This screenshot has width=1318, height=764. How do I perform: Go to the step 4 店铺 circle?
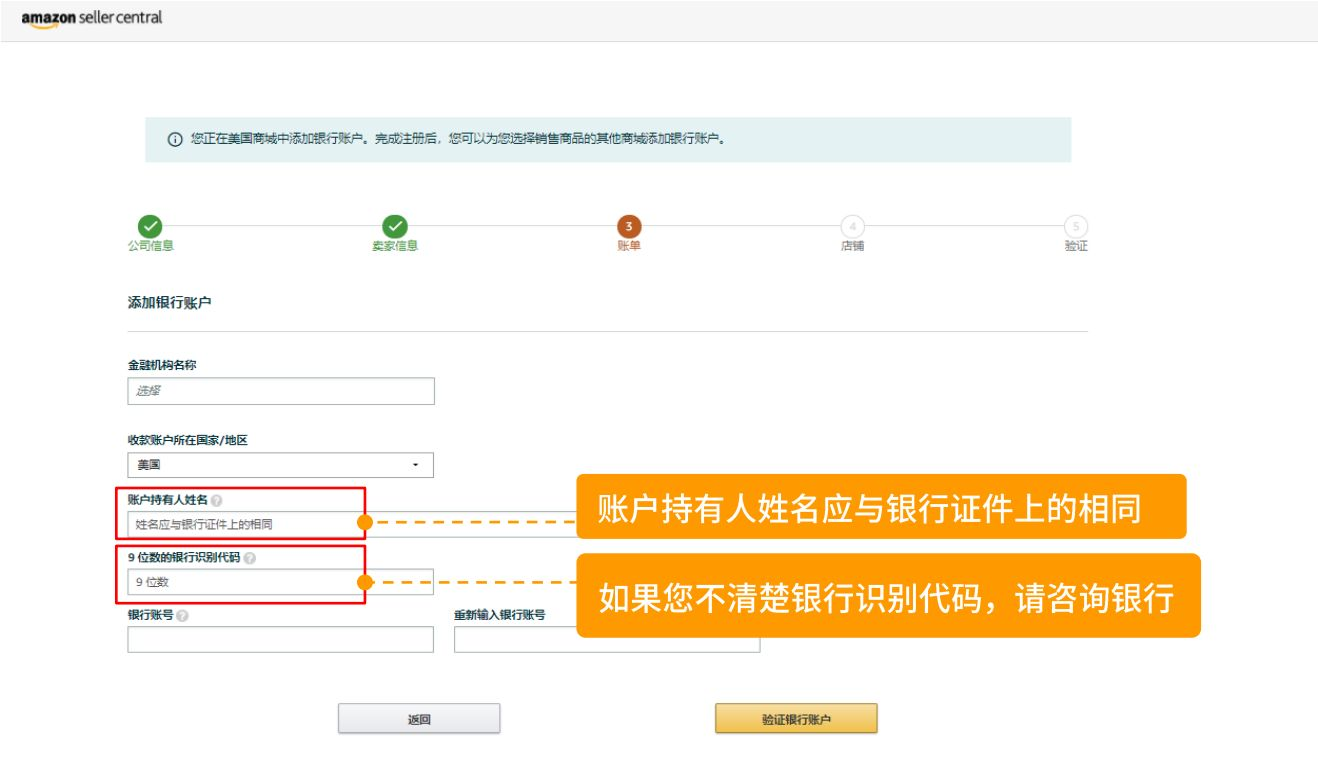(852, 227)
